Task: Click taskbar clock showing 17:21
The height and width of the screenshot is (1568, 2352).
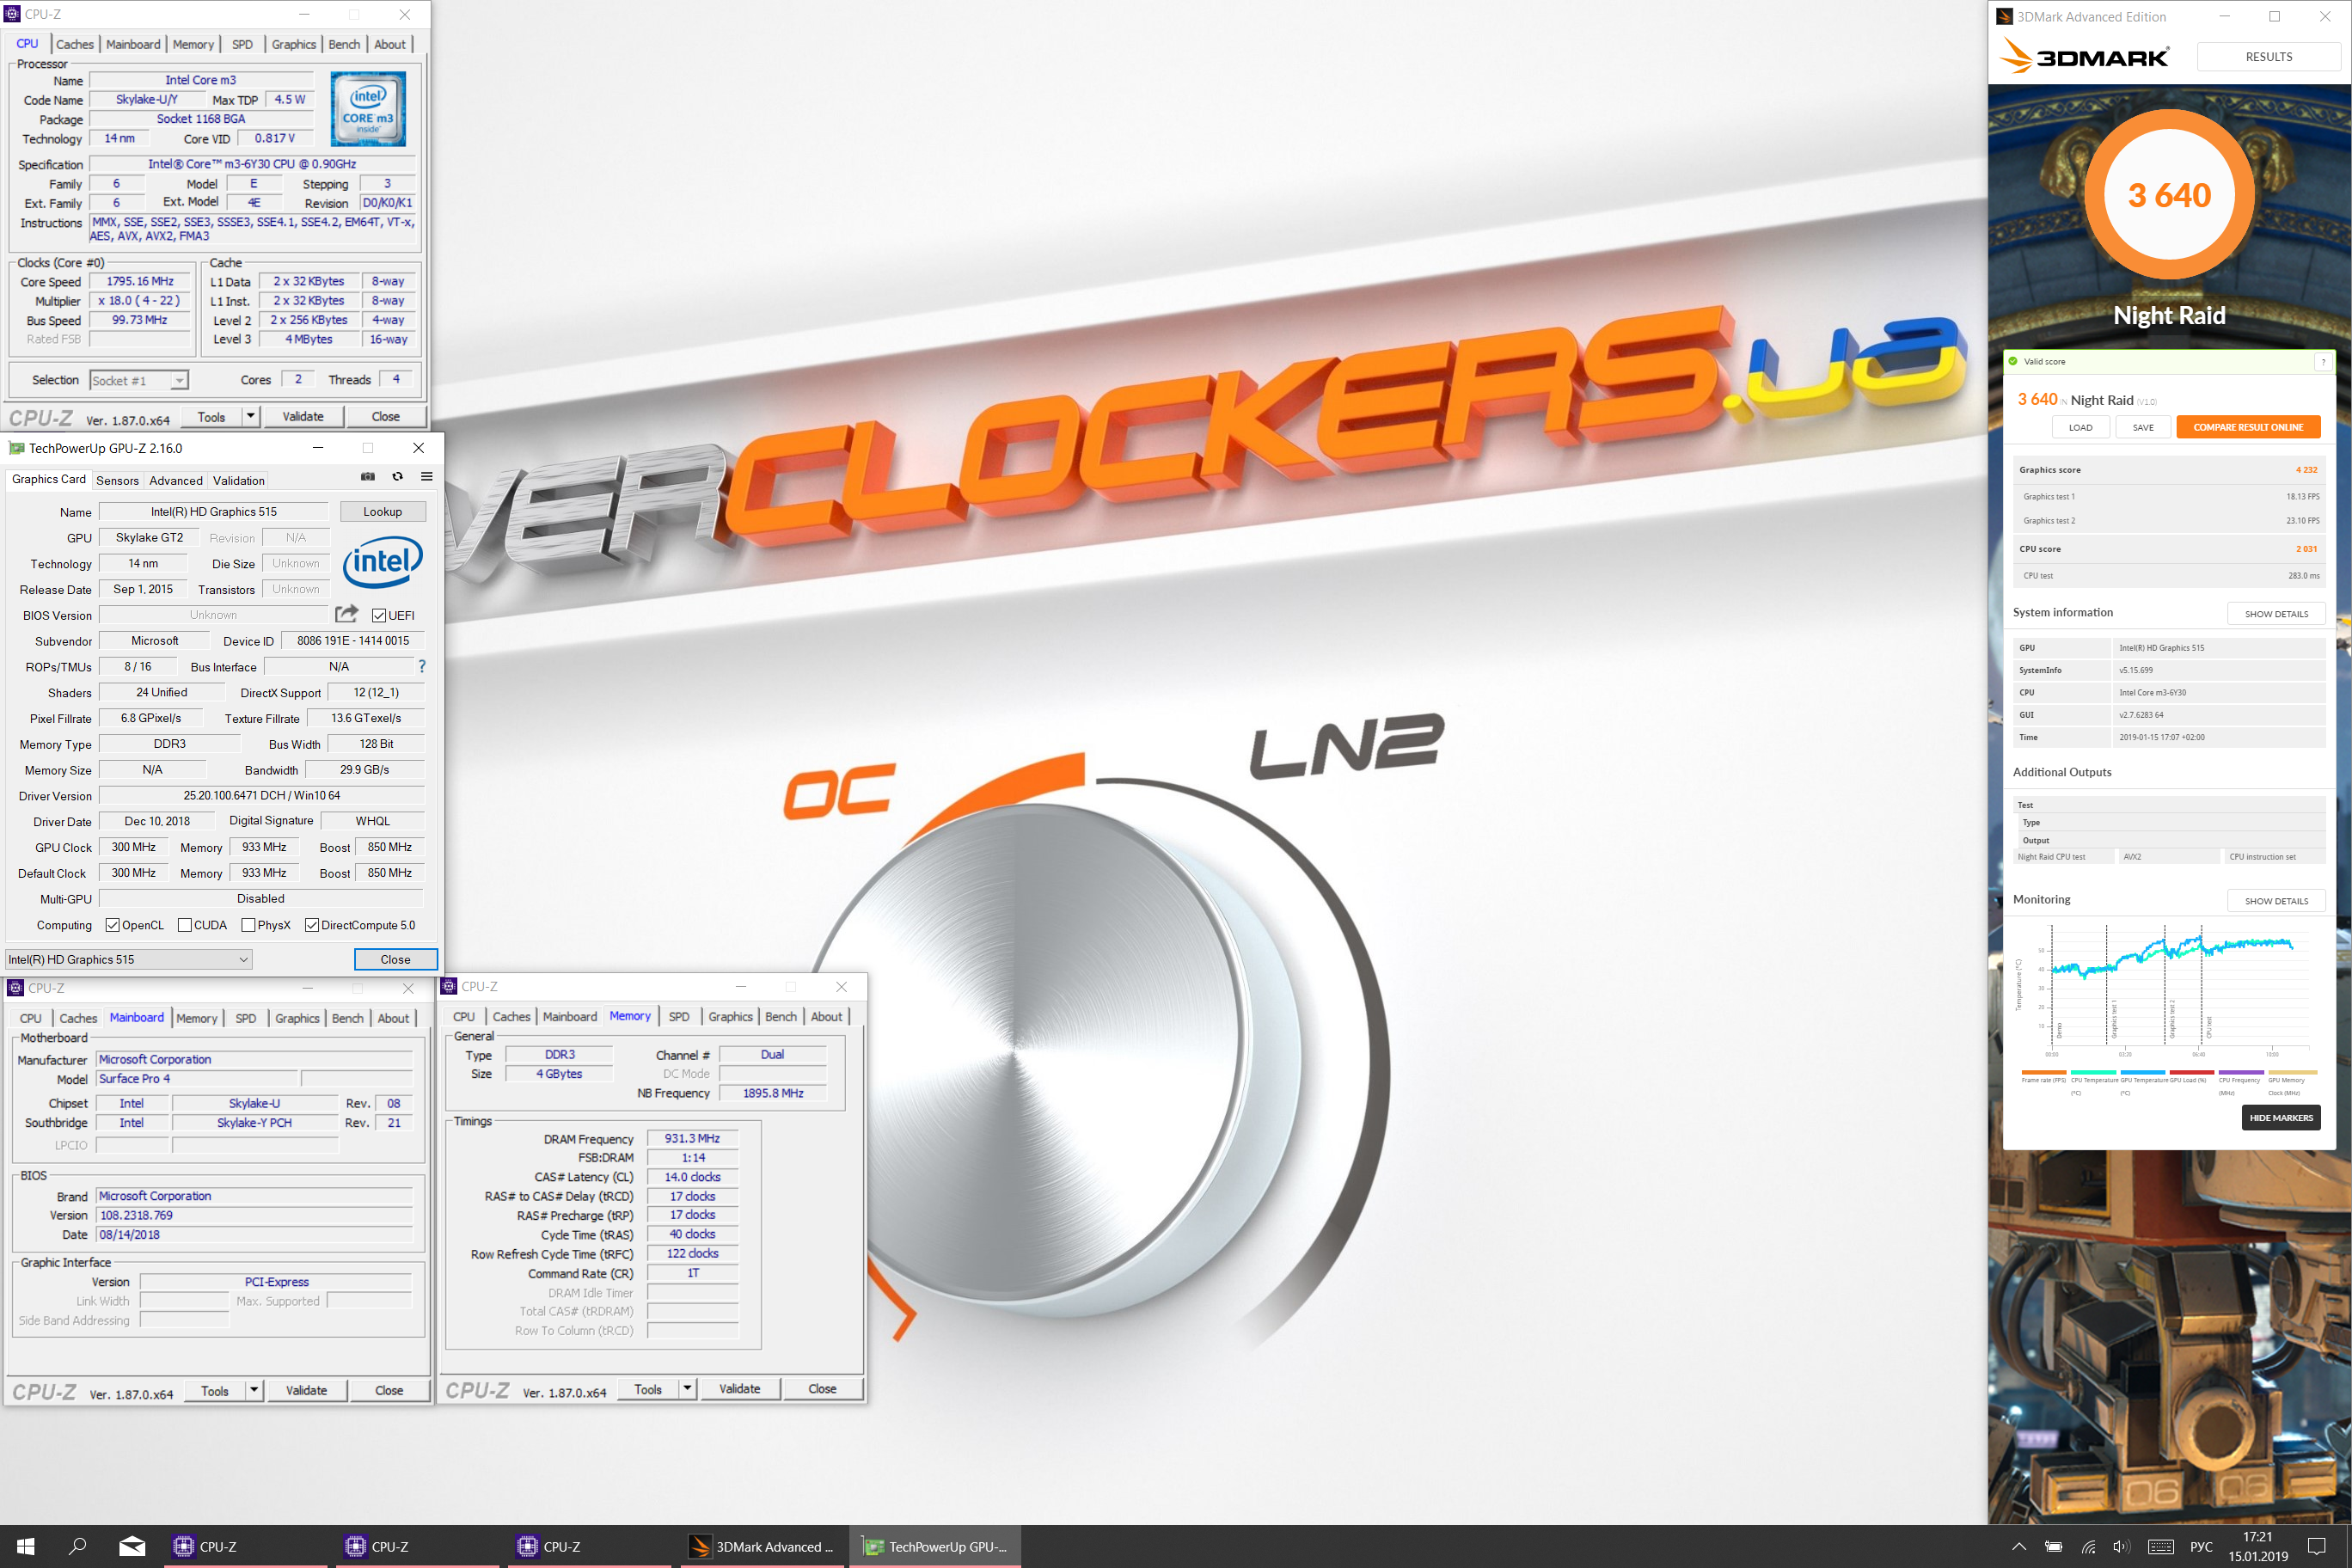Action: (x=2257, y=1546)
